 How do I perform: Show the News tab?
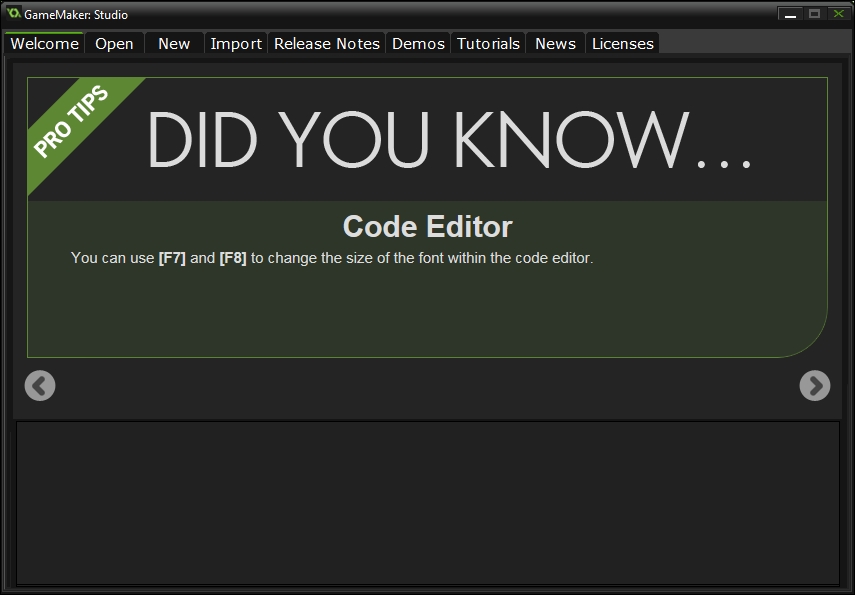coord(555,43)
